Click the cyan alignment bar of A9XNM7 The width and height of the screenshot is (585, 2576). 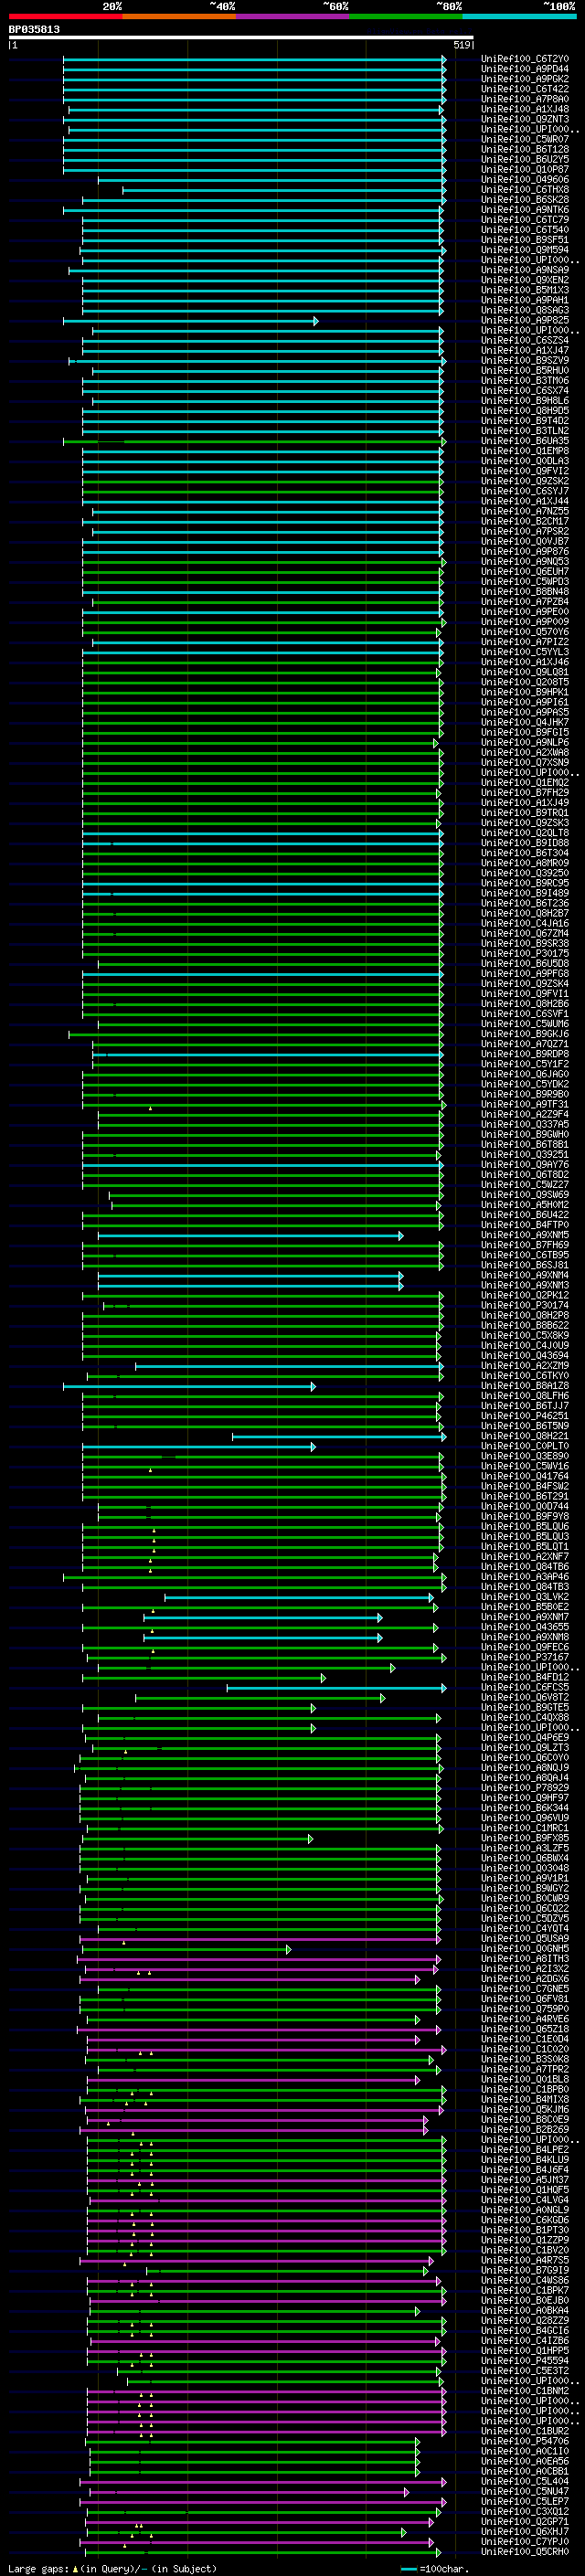(x=263, y=1618)
